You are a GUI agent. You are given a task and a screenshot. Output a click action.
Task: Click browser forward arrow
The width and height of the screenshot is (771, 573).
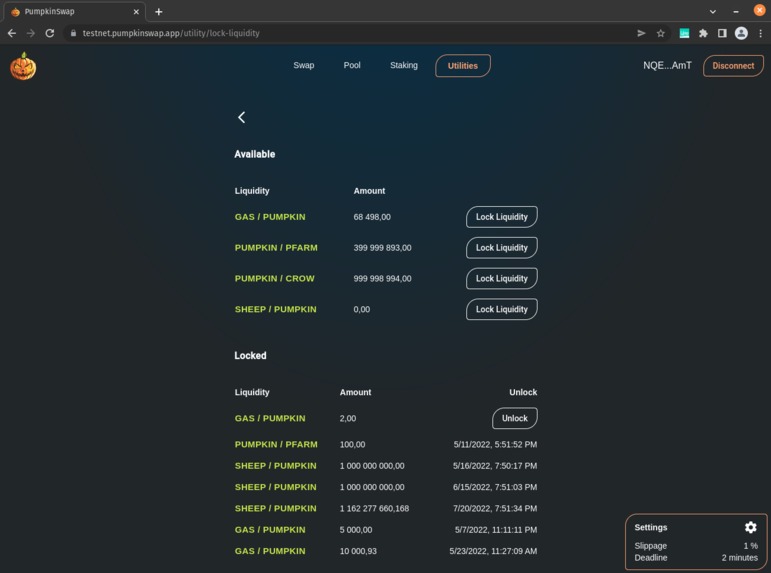(30, 33)
